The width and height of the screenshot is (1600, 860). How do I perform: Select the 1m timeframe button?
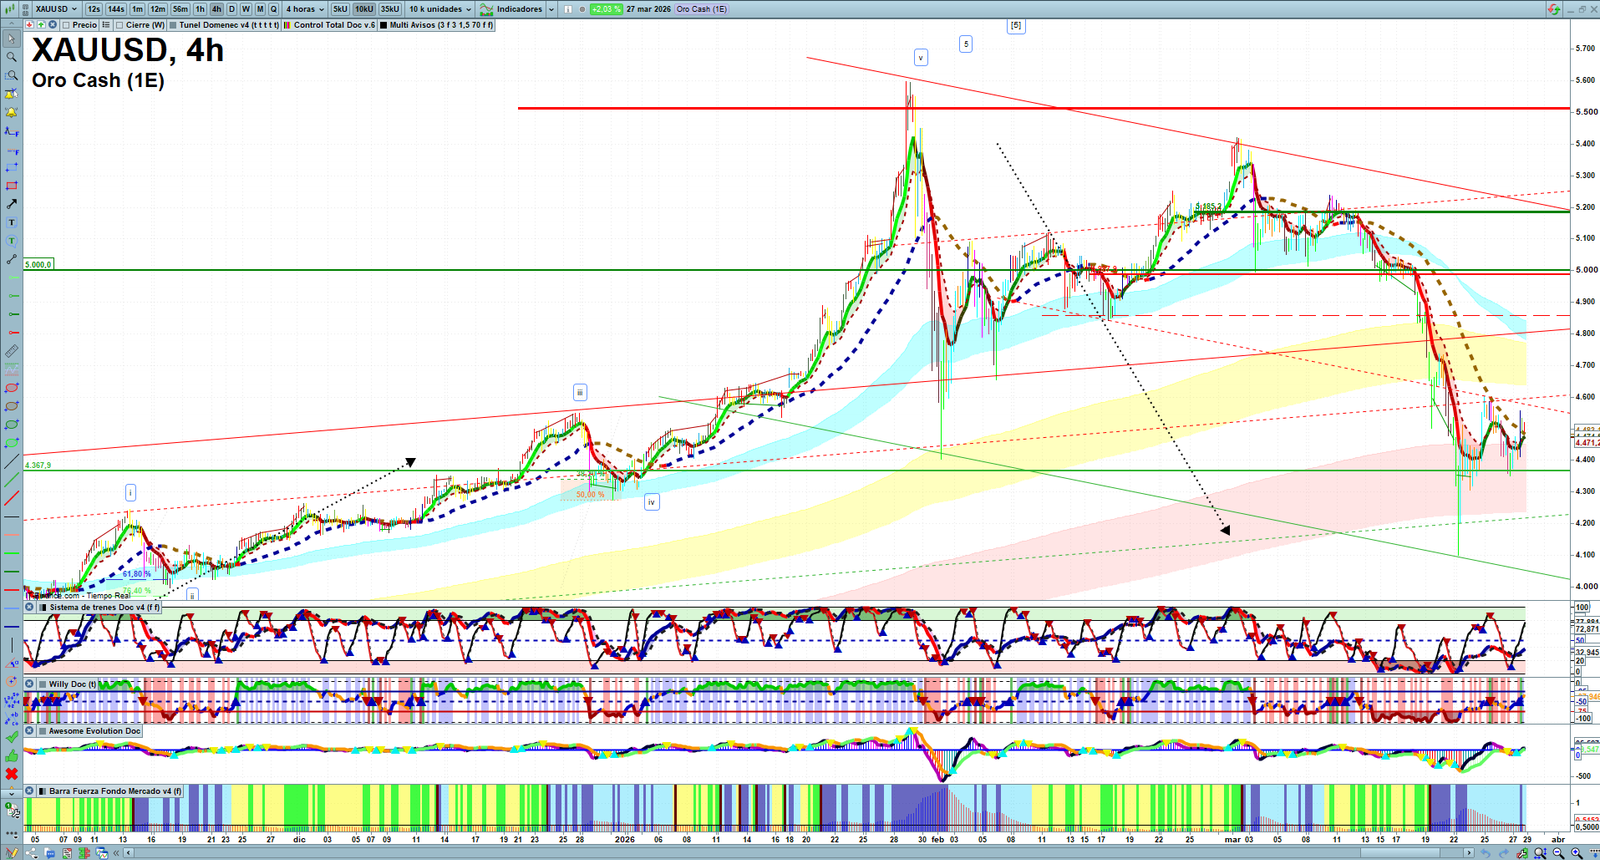coord(138,9)
